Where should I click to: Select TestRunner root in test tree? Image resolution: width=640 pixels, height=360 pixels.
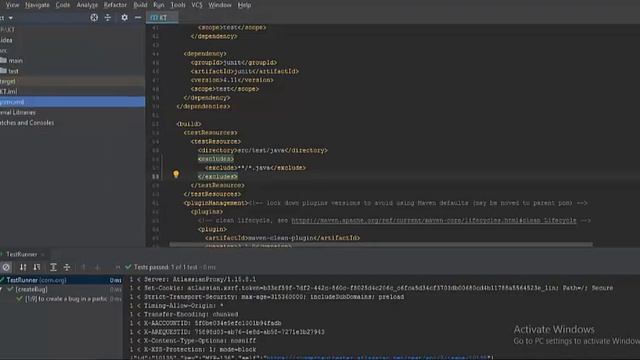point(61,280)
